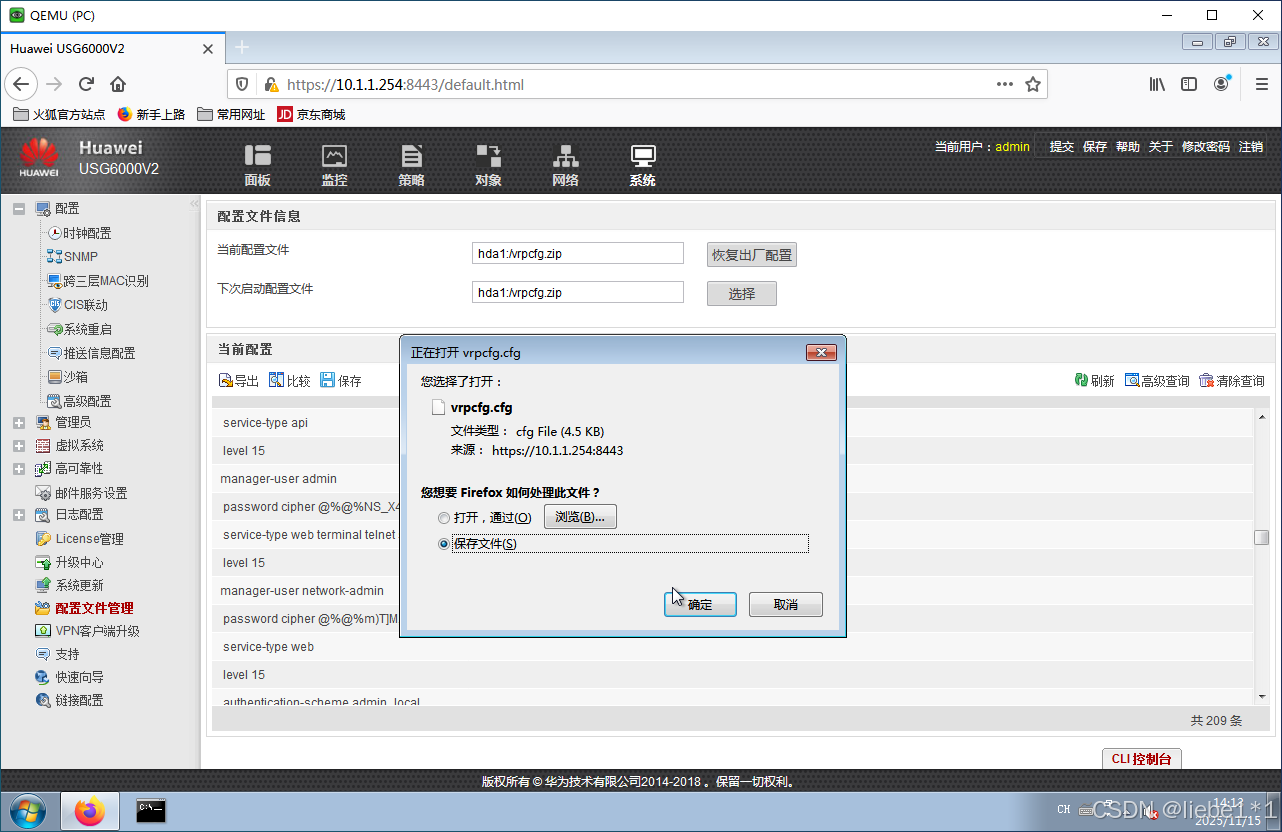Open 高级查询 advanced query
This screenshot has width=1282, height=832.
click(1157, 381)
